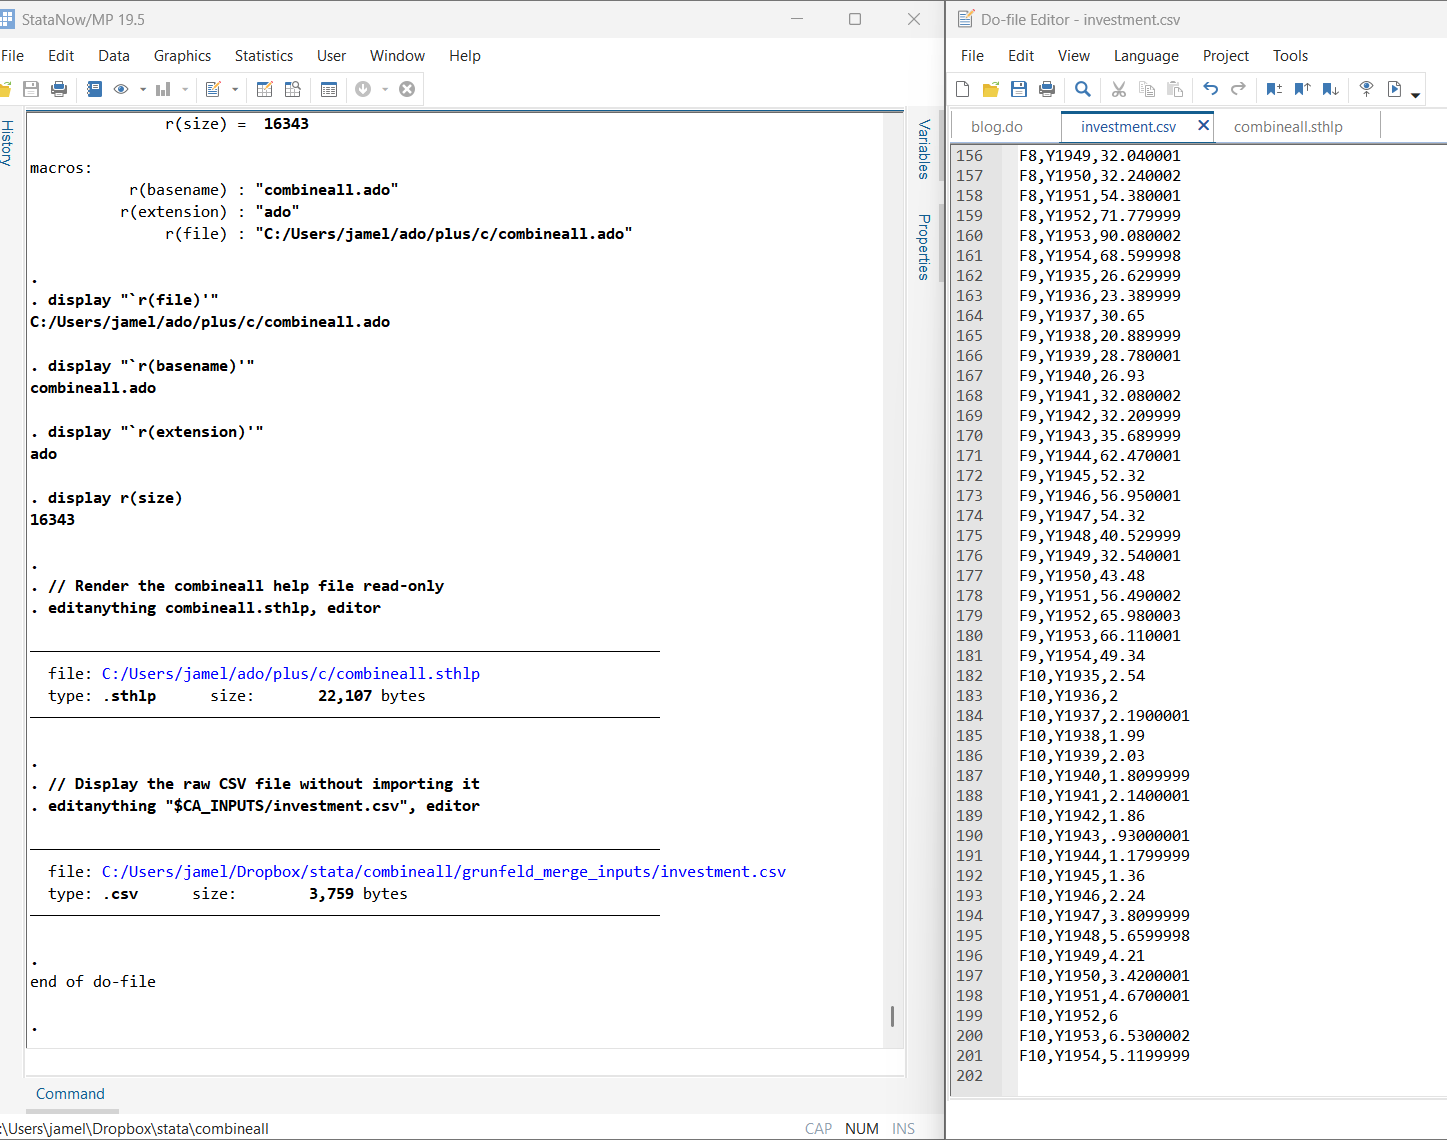
Task: Click line number 202 in the editor gutter
Action: pos(970,1076)
